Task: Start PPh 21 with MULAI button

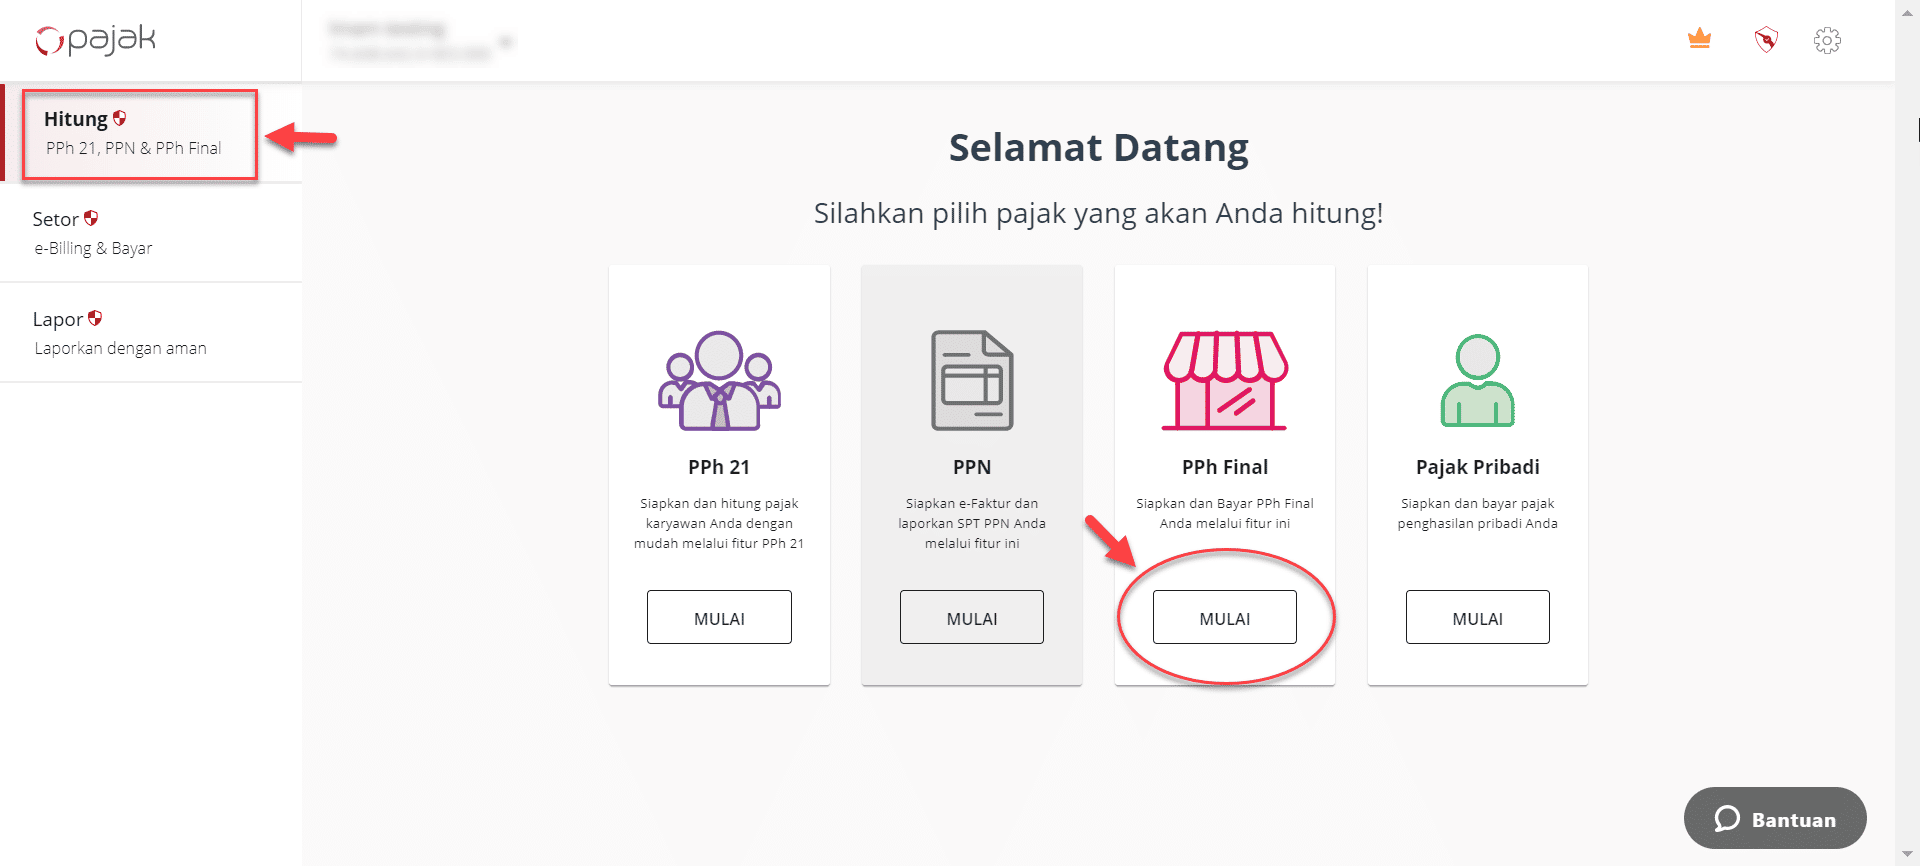Action: point(719,617)
